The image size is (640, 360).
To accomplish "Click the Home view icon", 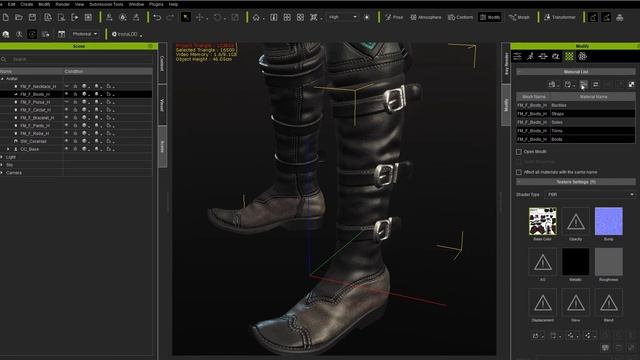I will (x=256, y=17).
